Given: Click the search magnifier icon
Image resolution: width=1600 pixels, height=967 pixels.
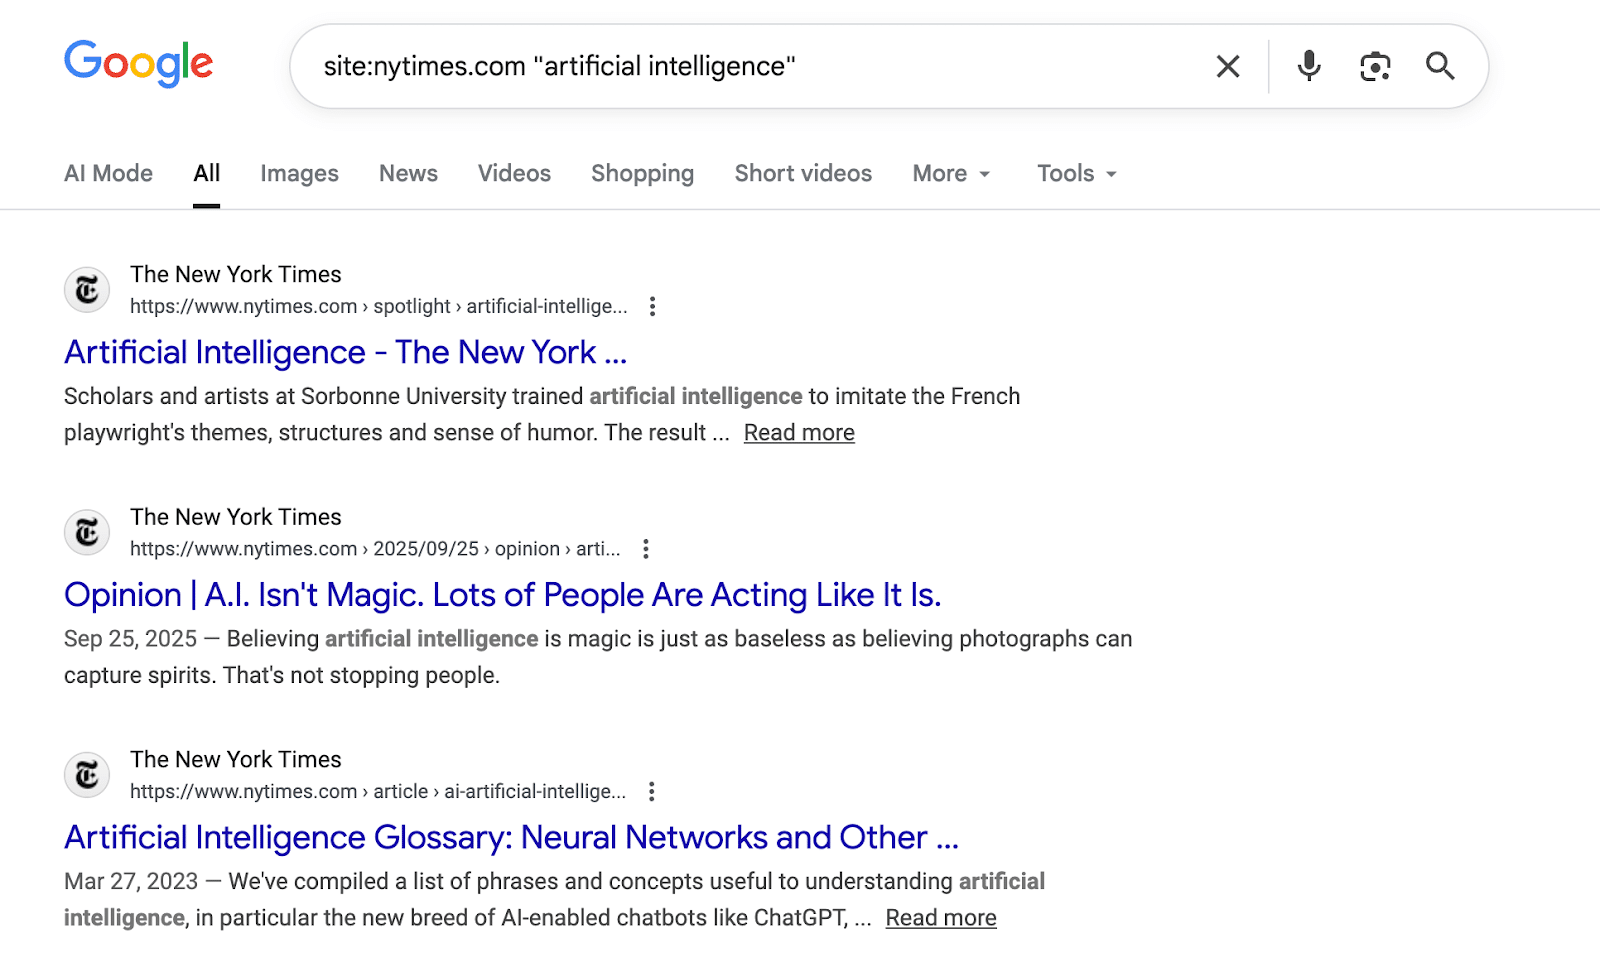Looking at the screenshot, I should [x=1440, y=66].
